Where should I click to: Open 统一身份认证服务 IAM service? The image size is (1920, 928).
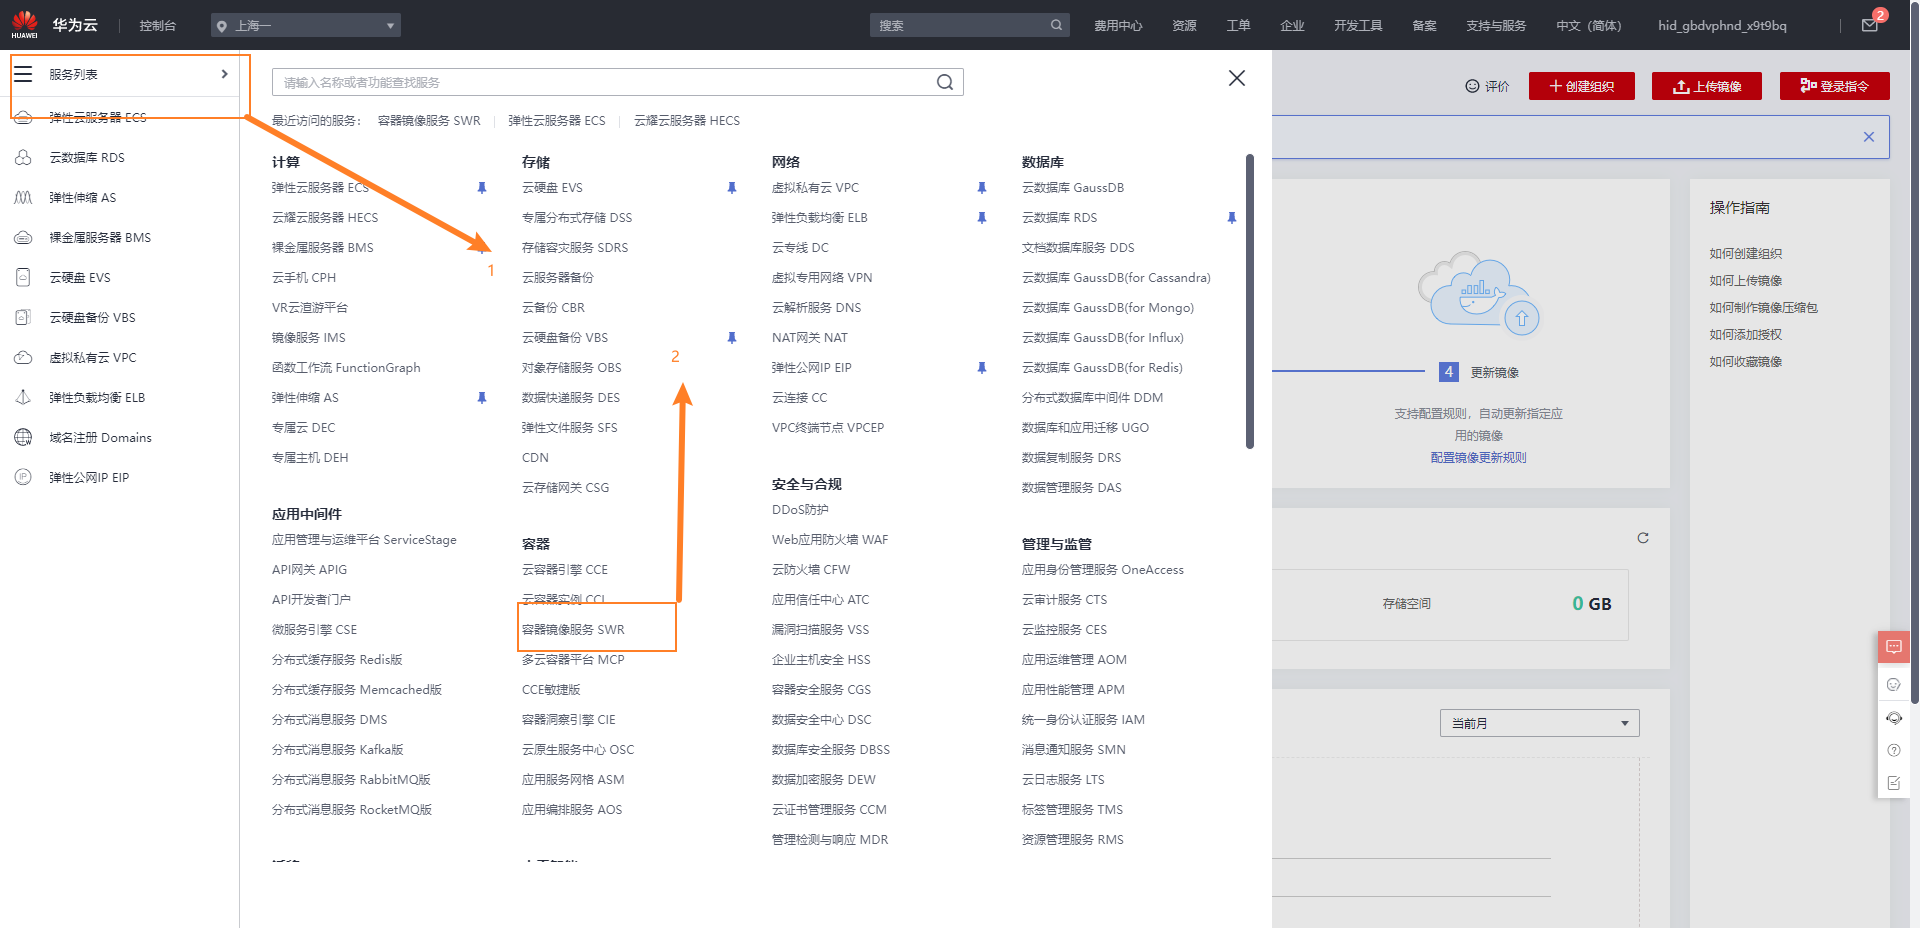1083,720
